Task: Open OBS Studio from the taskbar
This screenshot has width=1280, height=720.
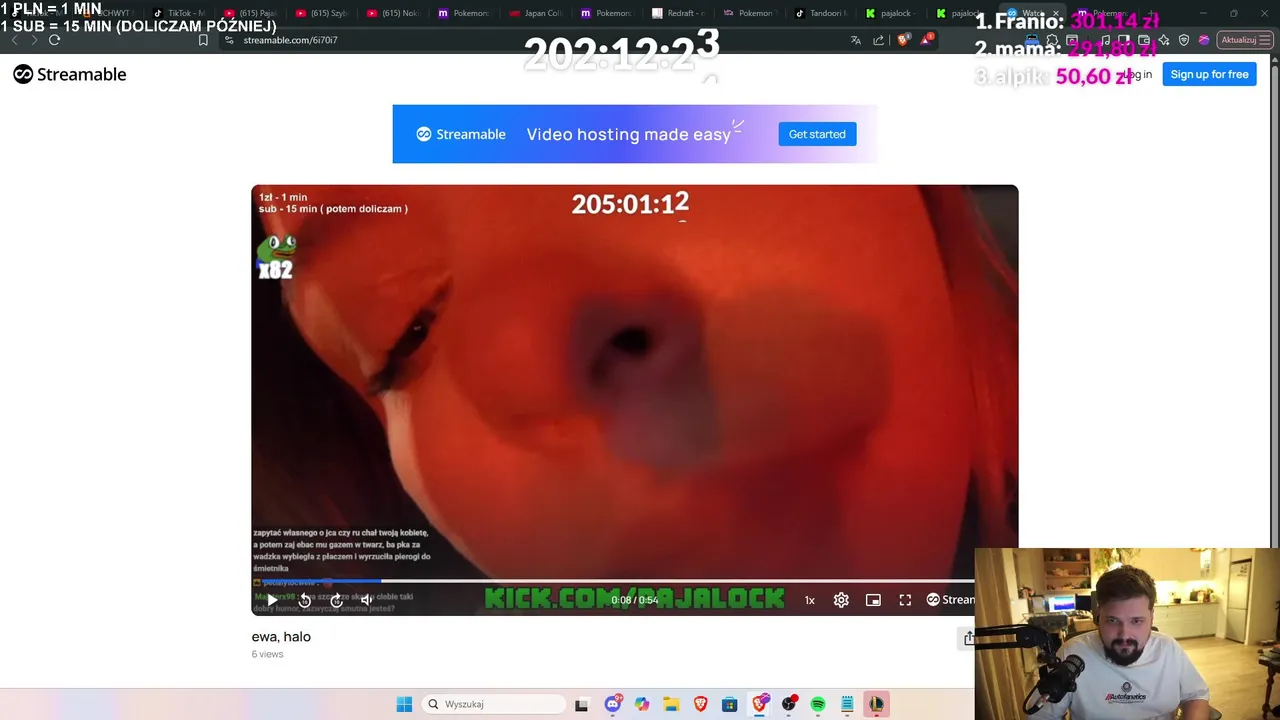Action: point(789,704)
